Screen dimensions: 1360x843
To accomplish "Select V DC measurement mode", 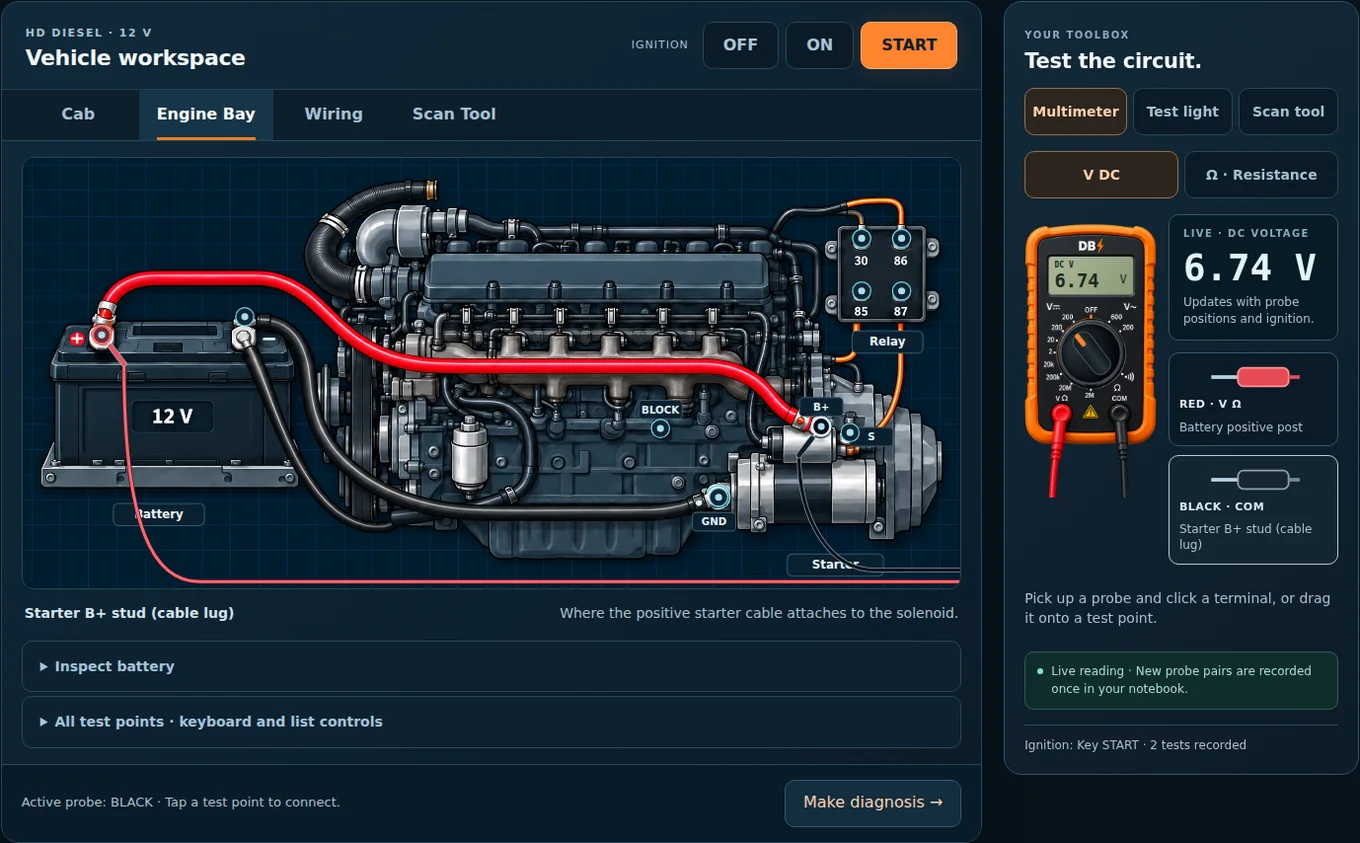I will point(1101,175).
